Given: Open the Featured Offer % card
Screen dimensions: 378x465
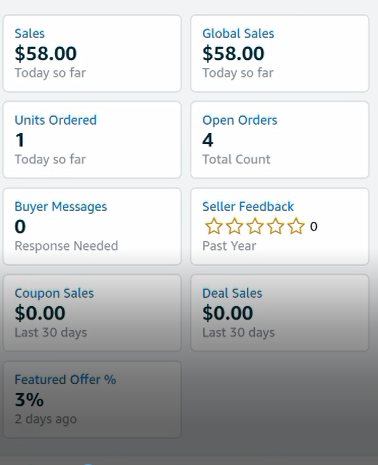Looking at the screenshot, I should (92, 399).
